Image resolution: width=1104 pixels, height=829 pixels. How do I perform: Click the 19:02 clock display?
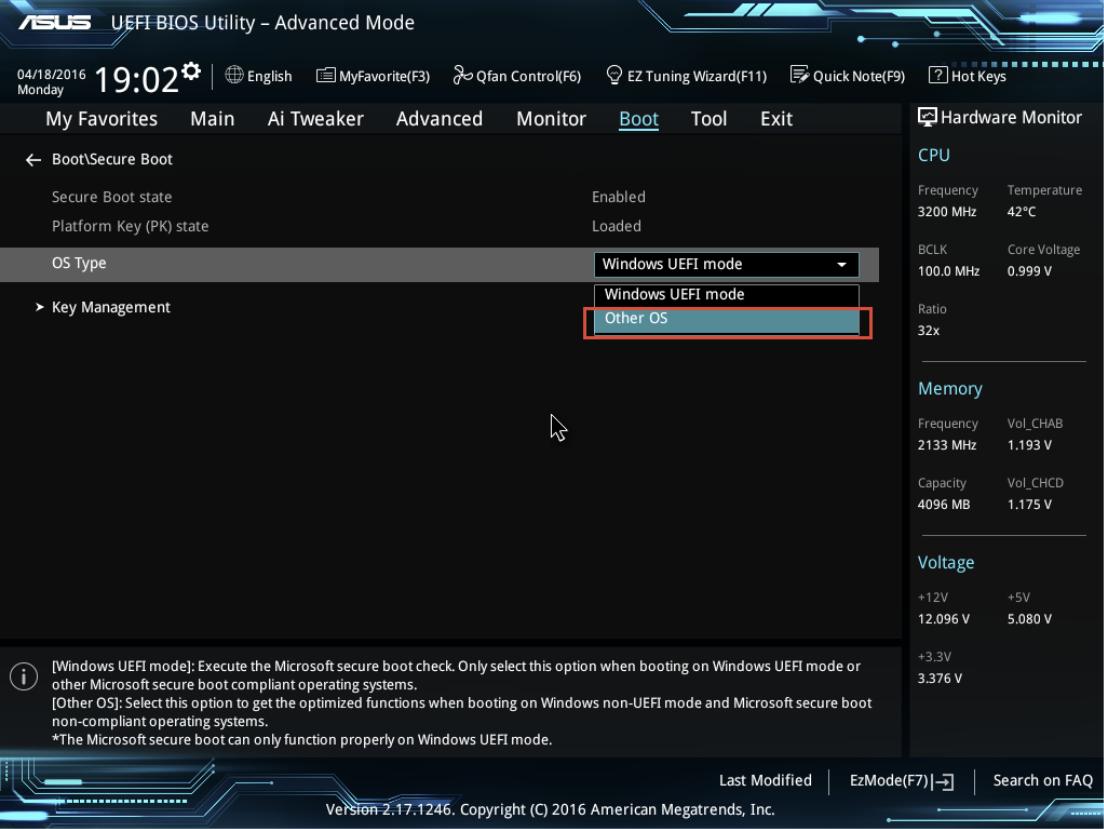coord(137,79)
